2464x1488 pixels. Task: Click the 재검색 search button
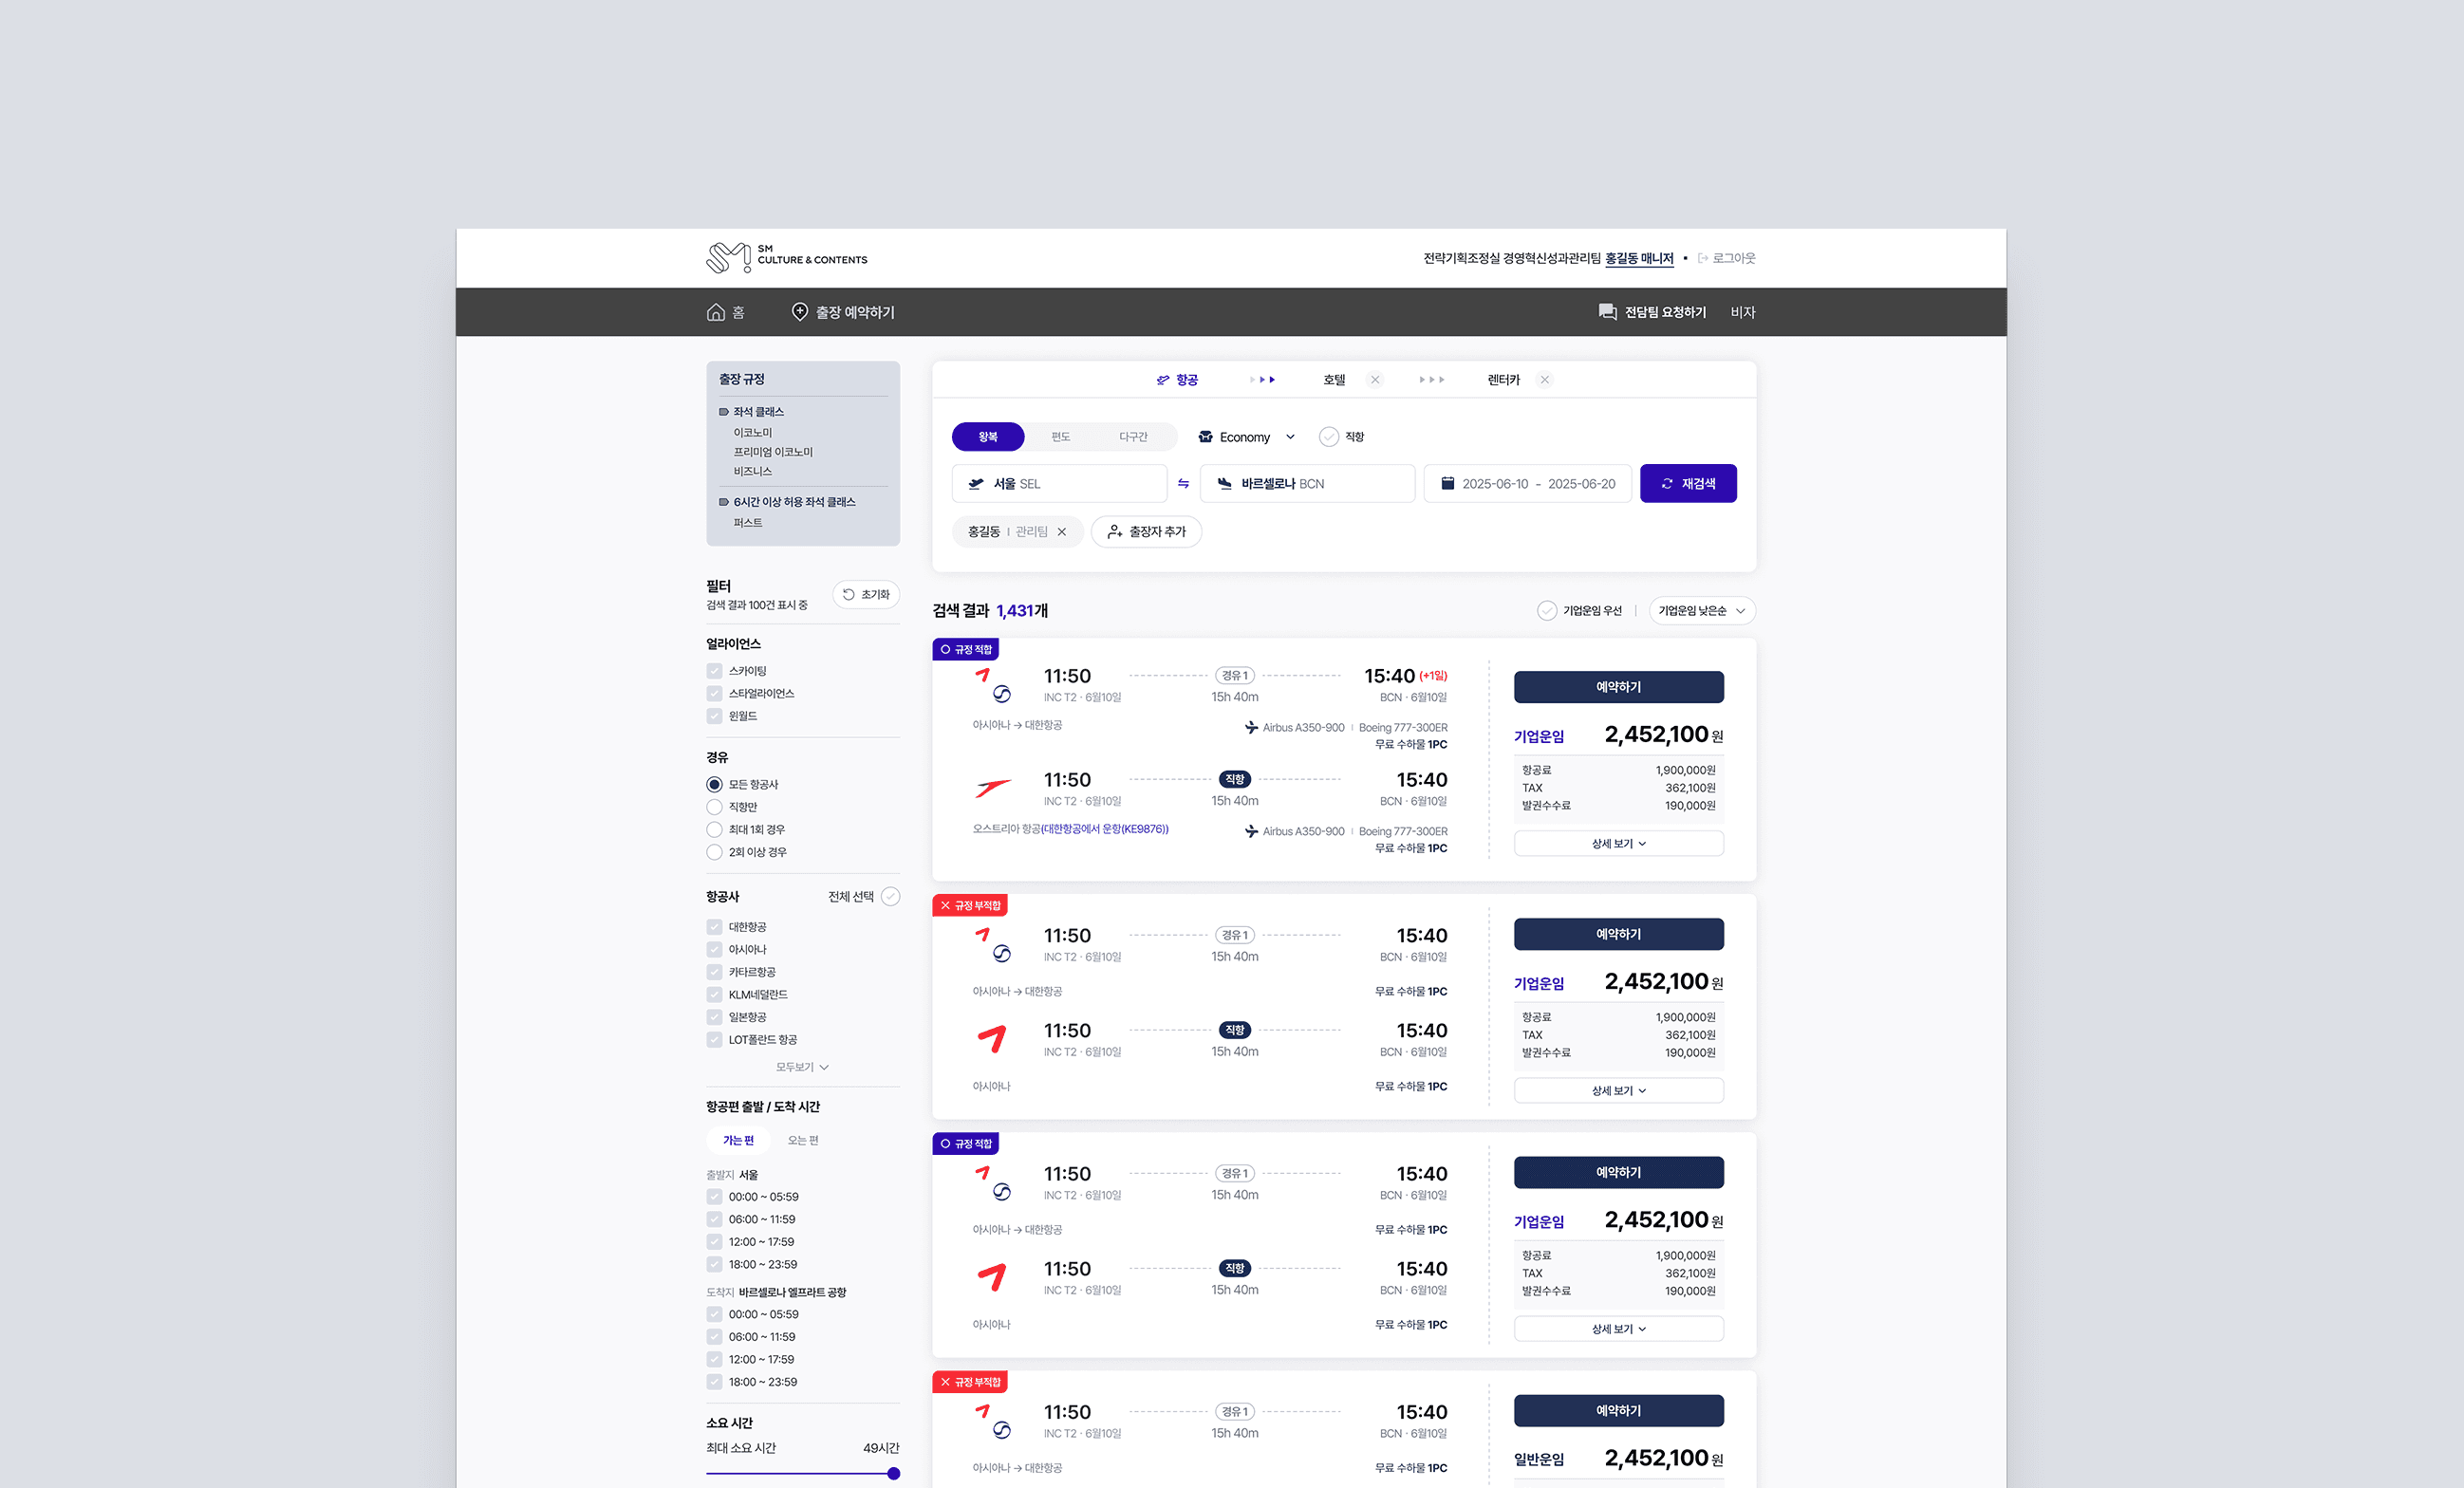(x=1687, y=484)
